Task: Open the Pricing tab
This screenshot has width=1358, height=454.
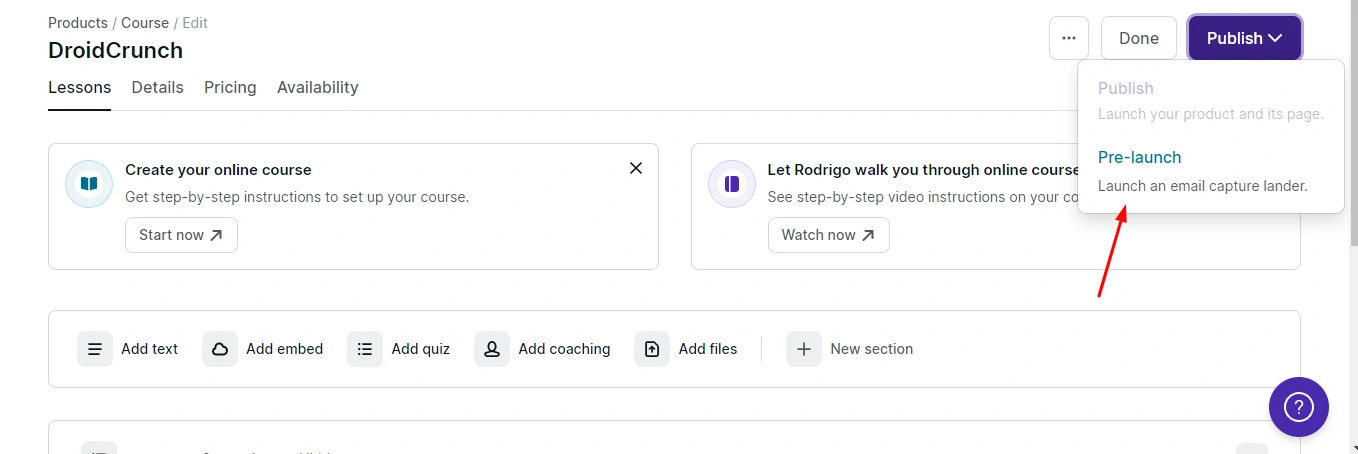Action: click(x=230, y=88)
